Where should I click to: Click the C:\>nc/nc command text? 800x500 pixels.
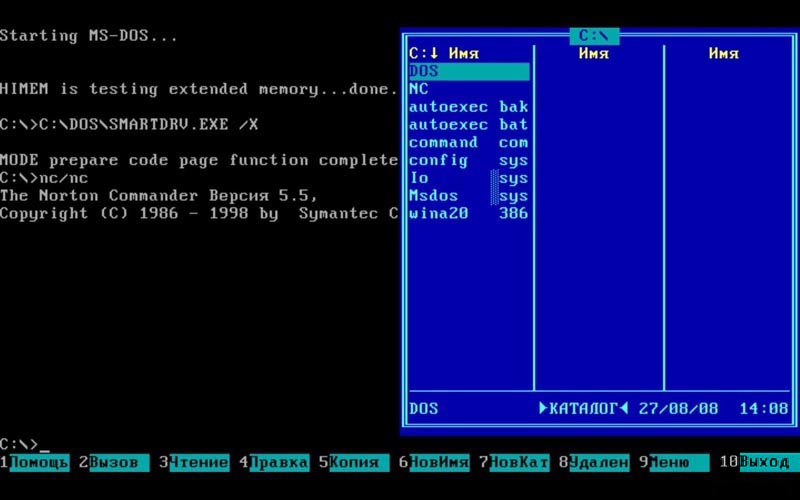(x=44, y=178)
